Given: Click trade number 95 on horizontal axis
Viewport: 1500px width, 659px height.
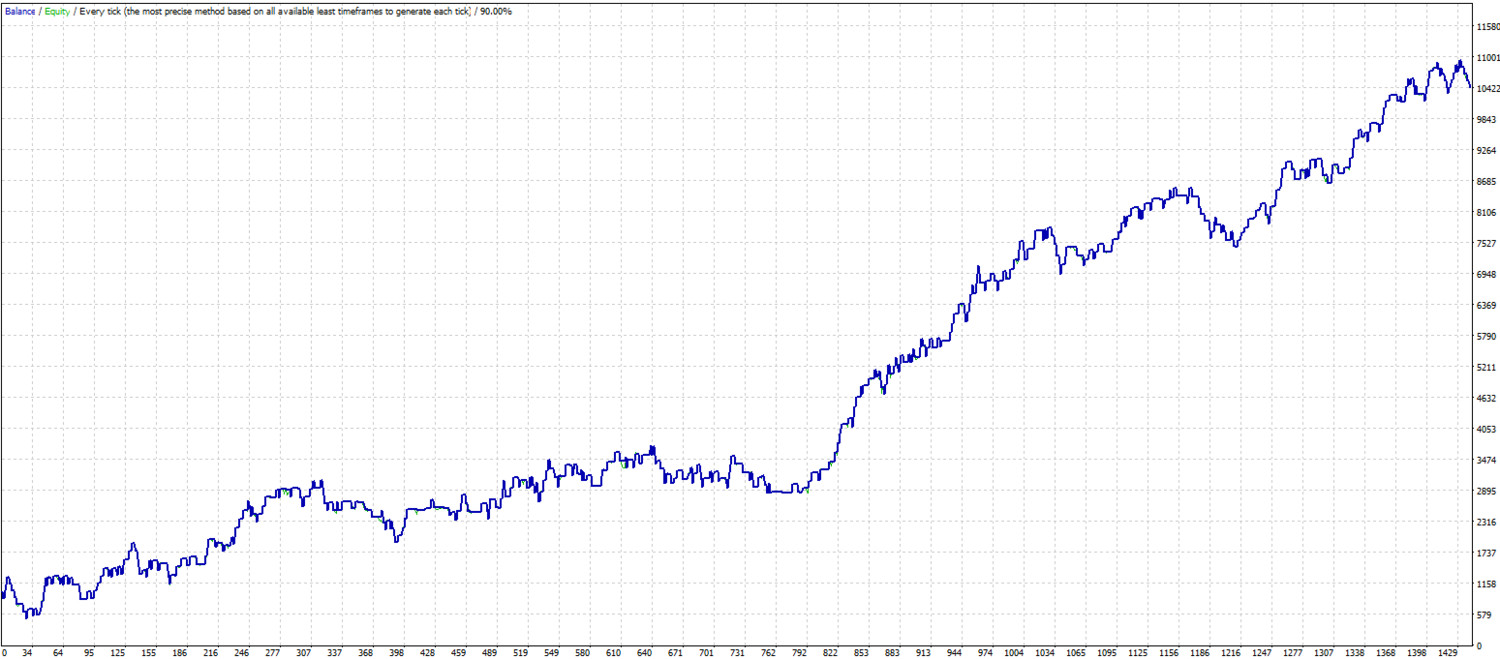Looking at the screenshot, I should click(88, 652).
